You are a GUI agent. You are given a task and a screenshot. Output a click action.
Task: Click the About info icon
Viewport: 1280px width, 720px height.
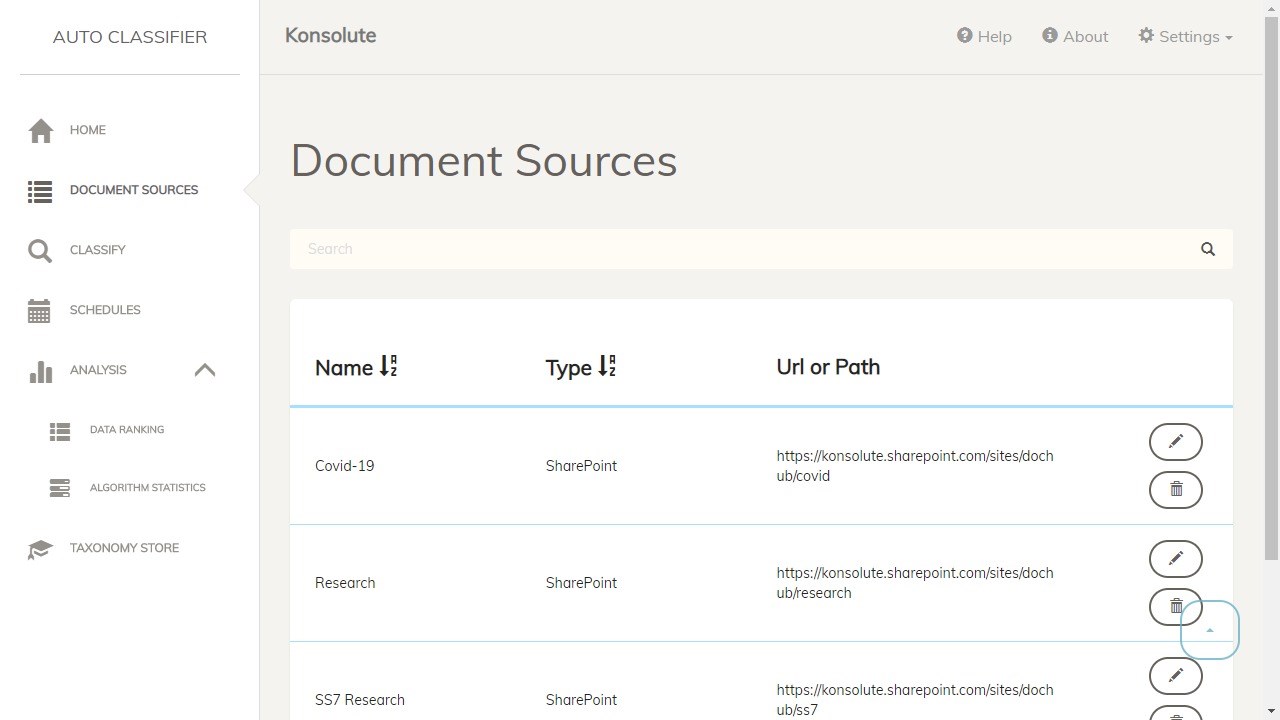[1050, 35]
